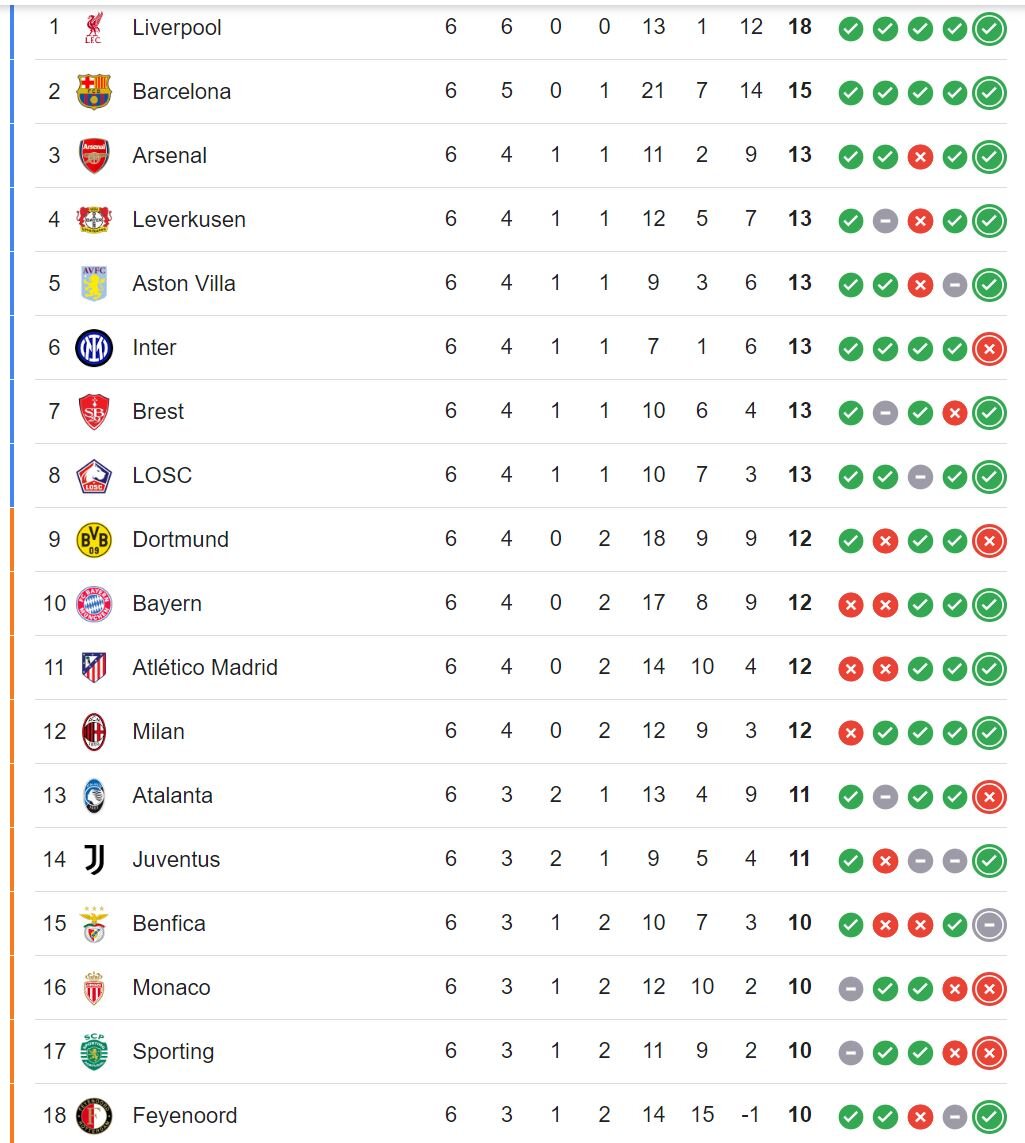Click the Sporting club crest
Viewport: 1025px width, 1143px height.
click(x=94, y=1051)
